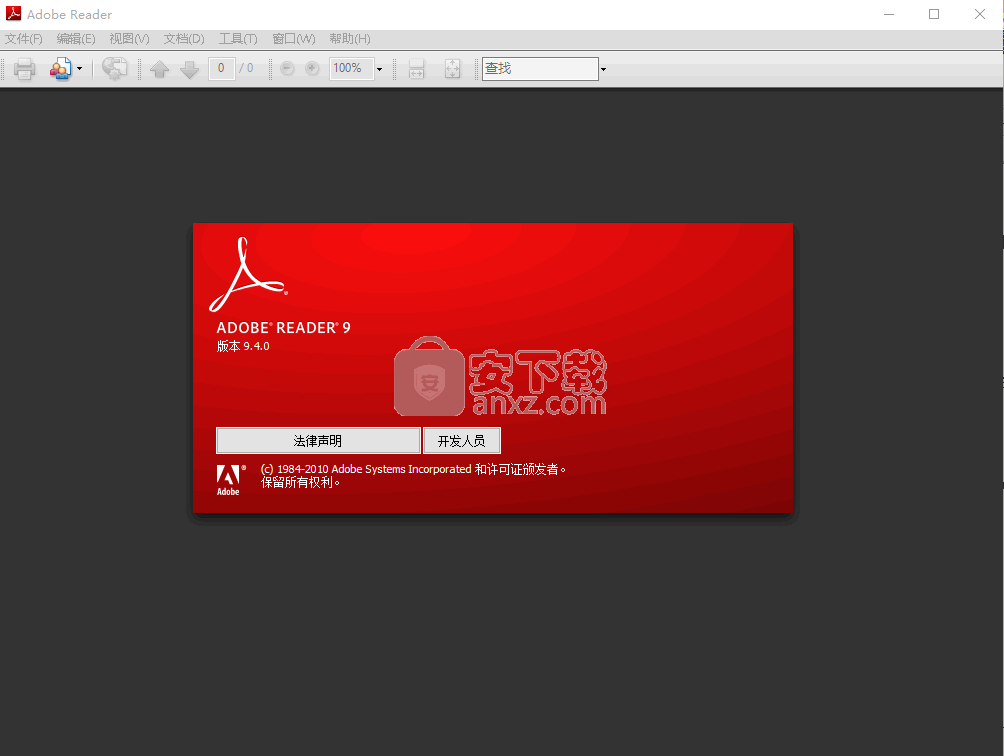The image size is (1004, 756).
Task: Click the Adobe Reader title bar icon
Action: click(13, 13)
